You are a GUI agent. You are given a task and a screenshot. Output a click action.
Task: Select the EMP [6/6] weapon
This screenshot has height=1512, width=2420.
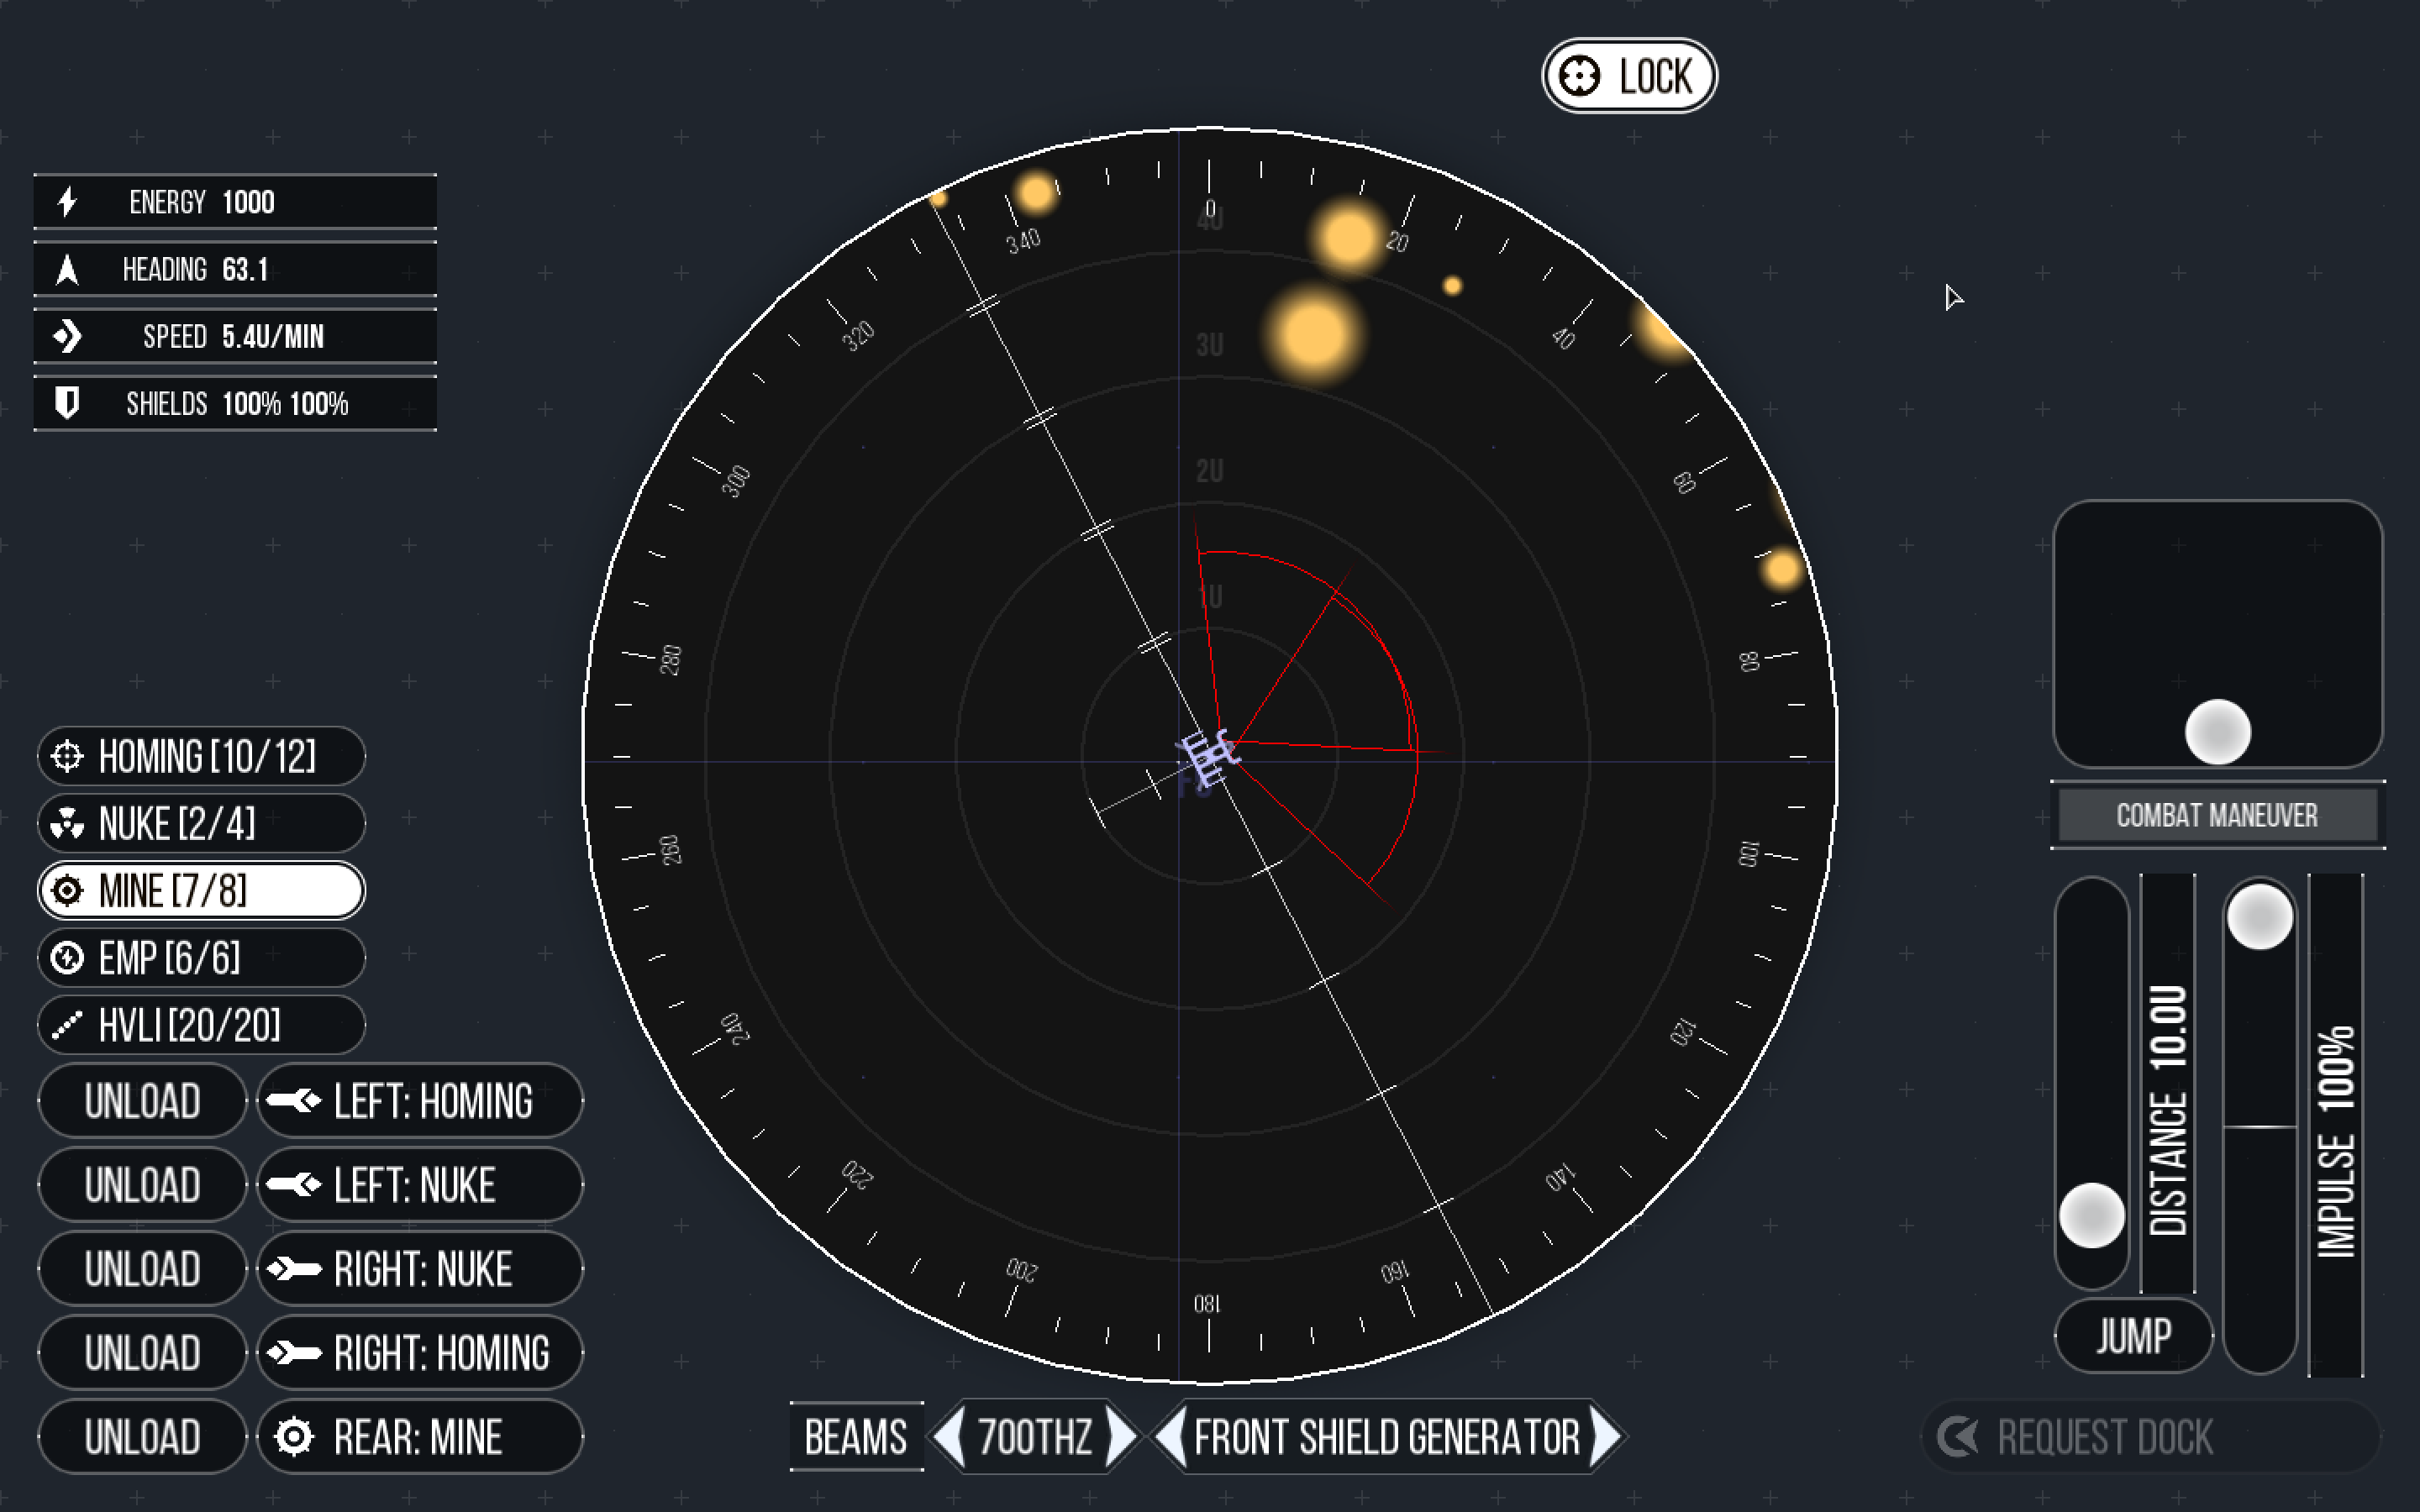pyautogui.click(x=200, y=957)
